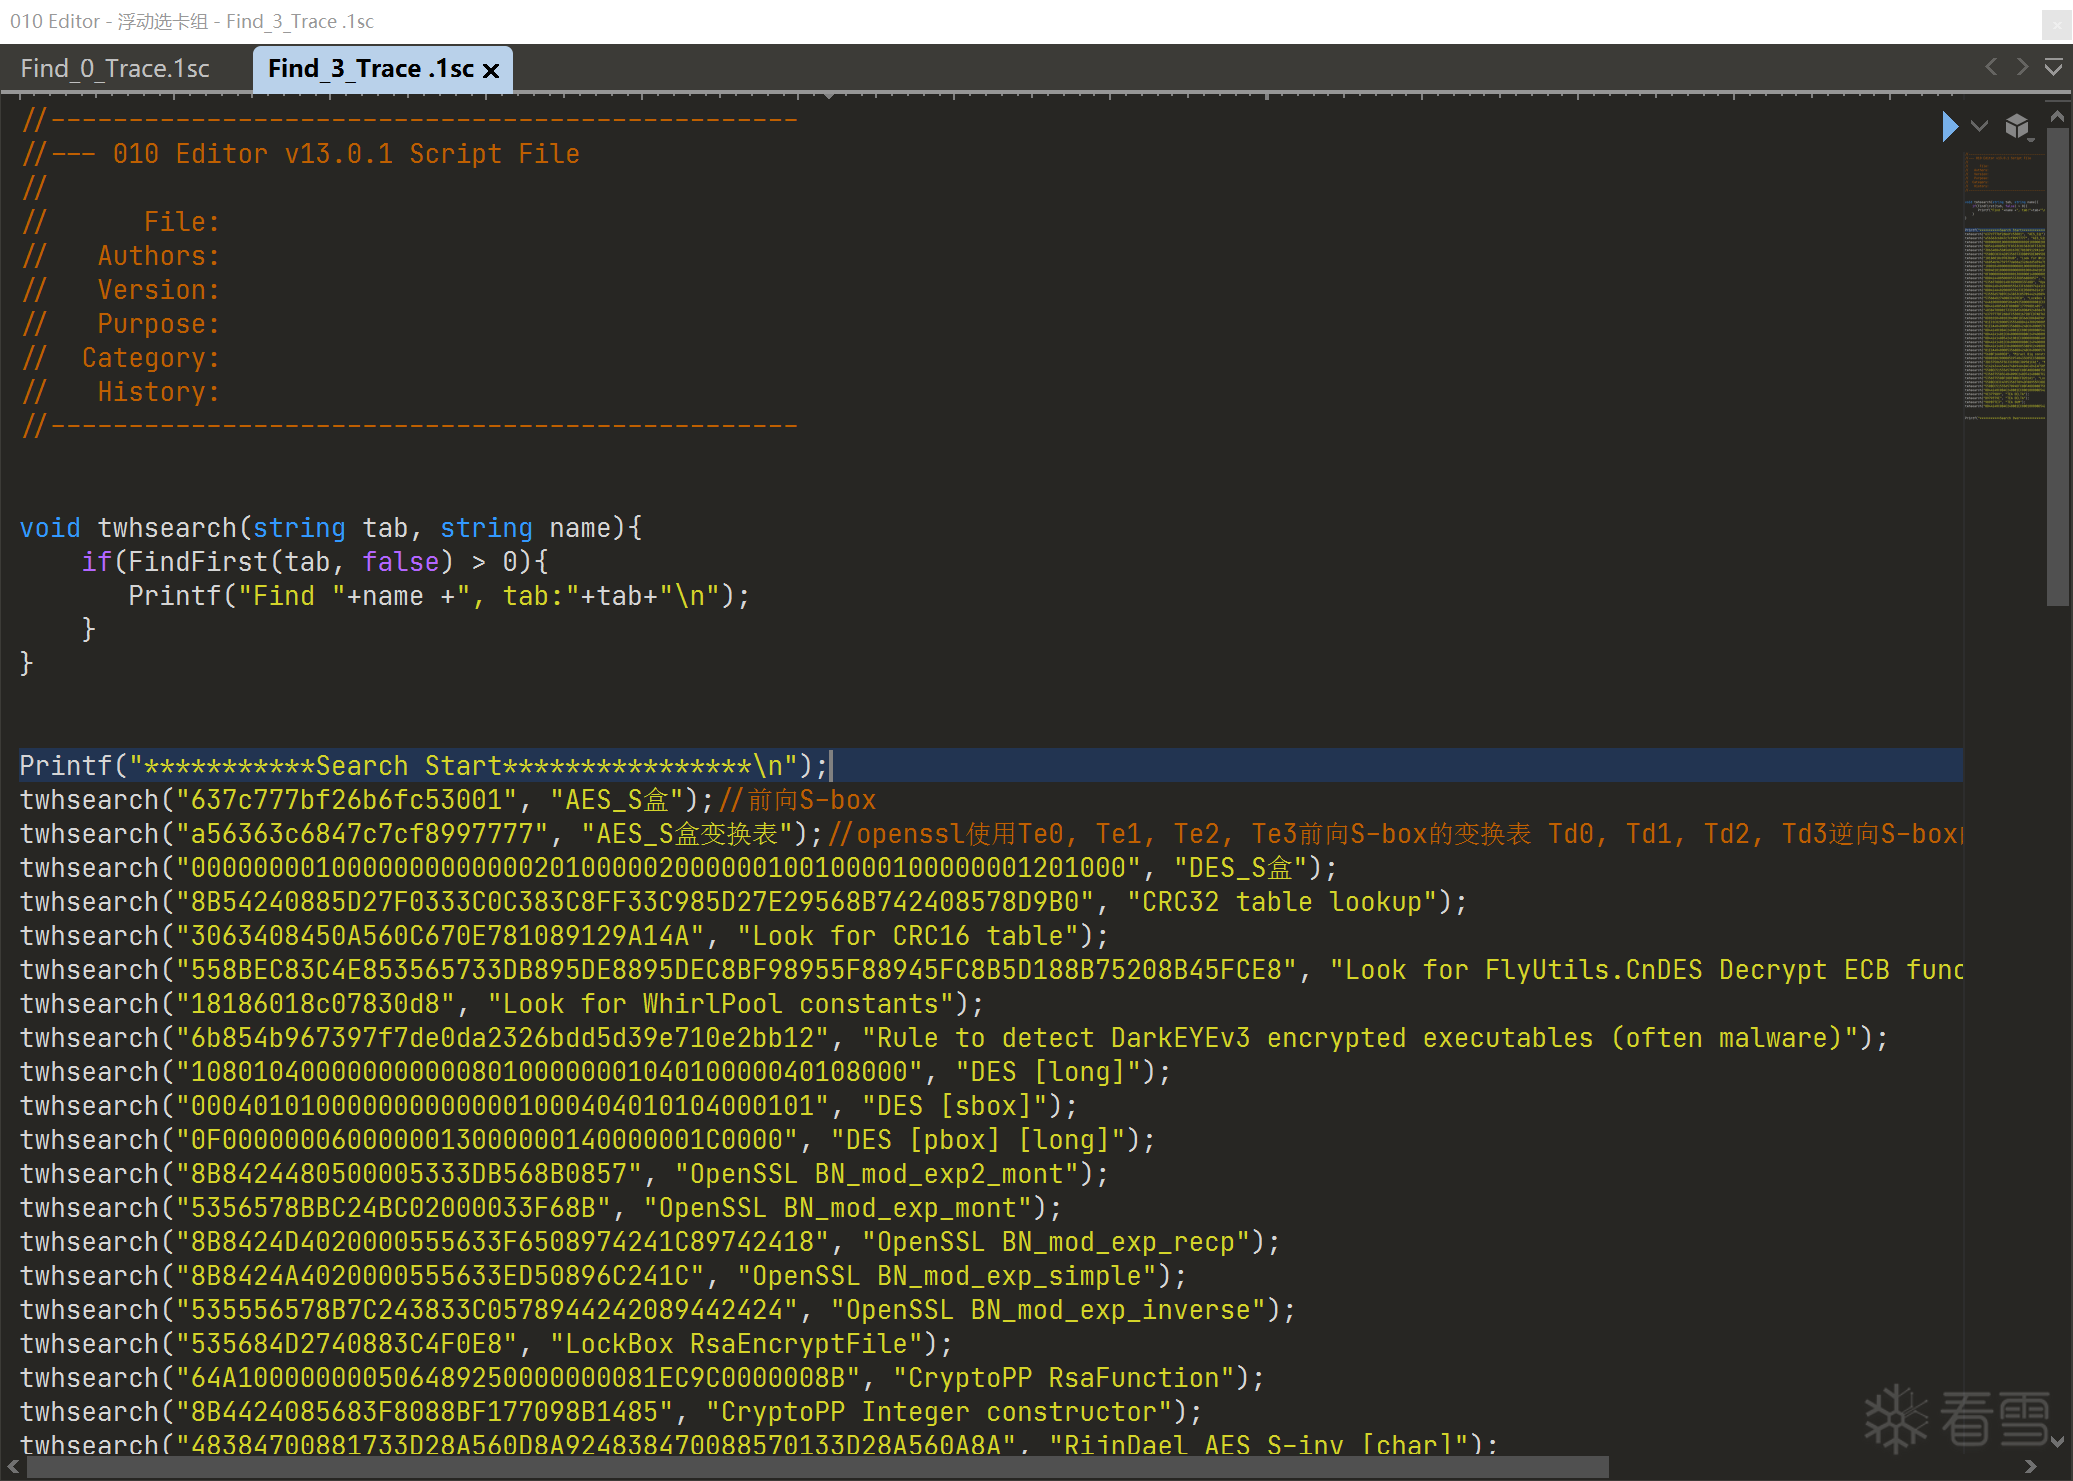Open the tab list dropdown
The height and width of the screenshot is (1481, 2073).
(x=2053, y=68)
